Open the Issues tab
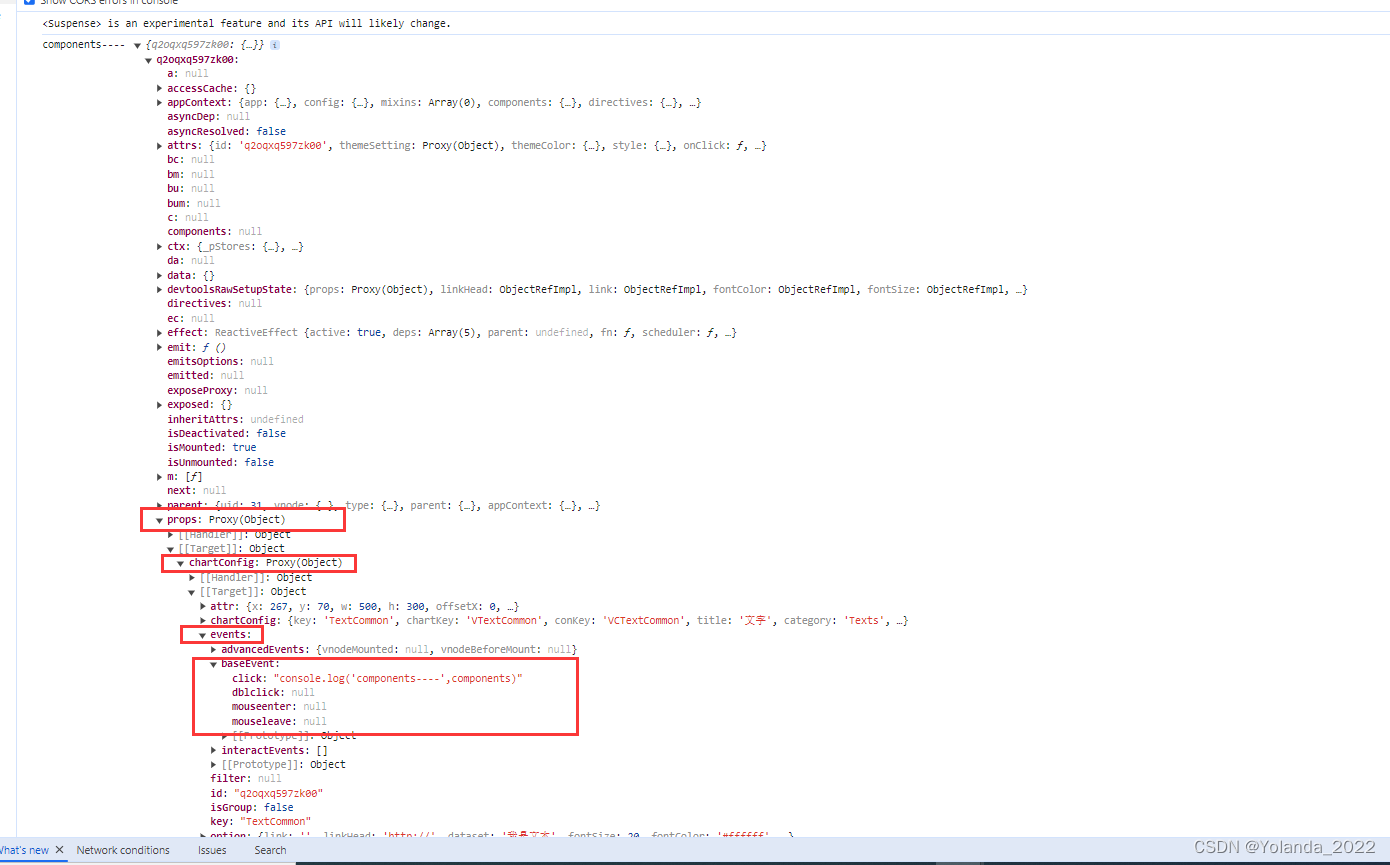The width and height of the screenshot is (1390, 865). 212,850
